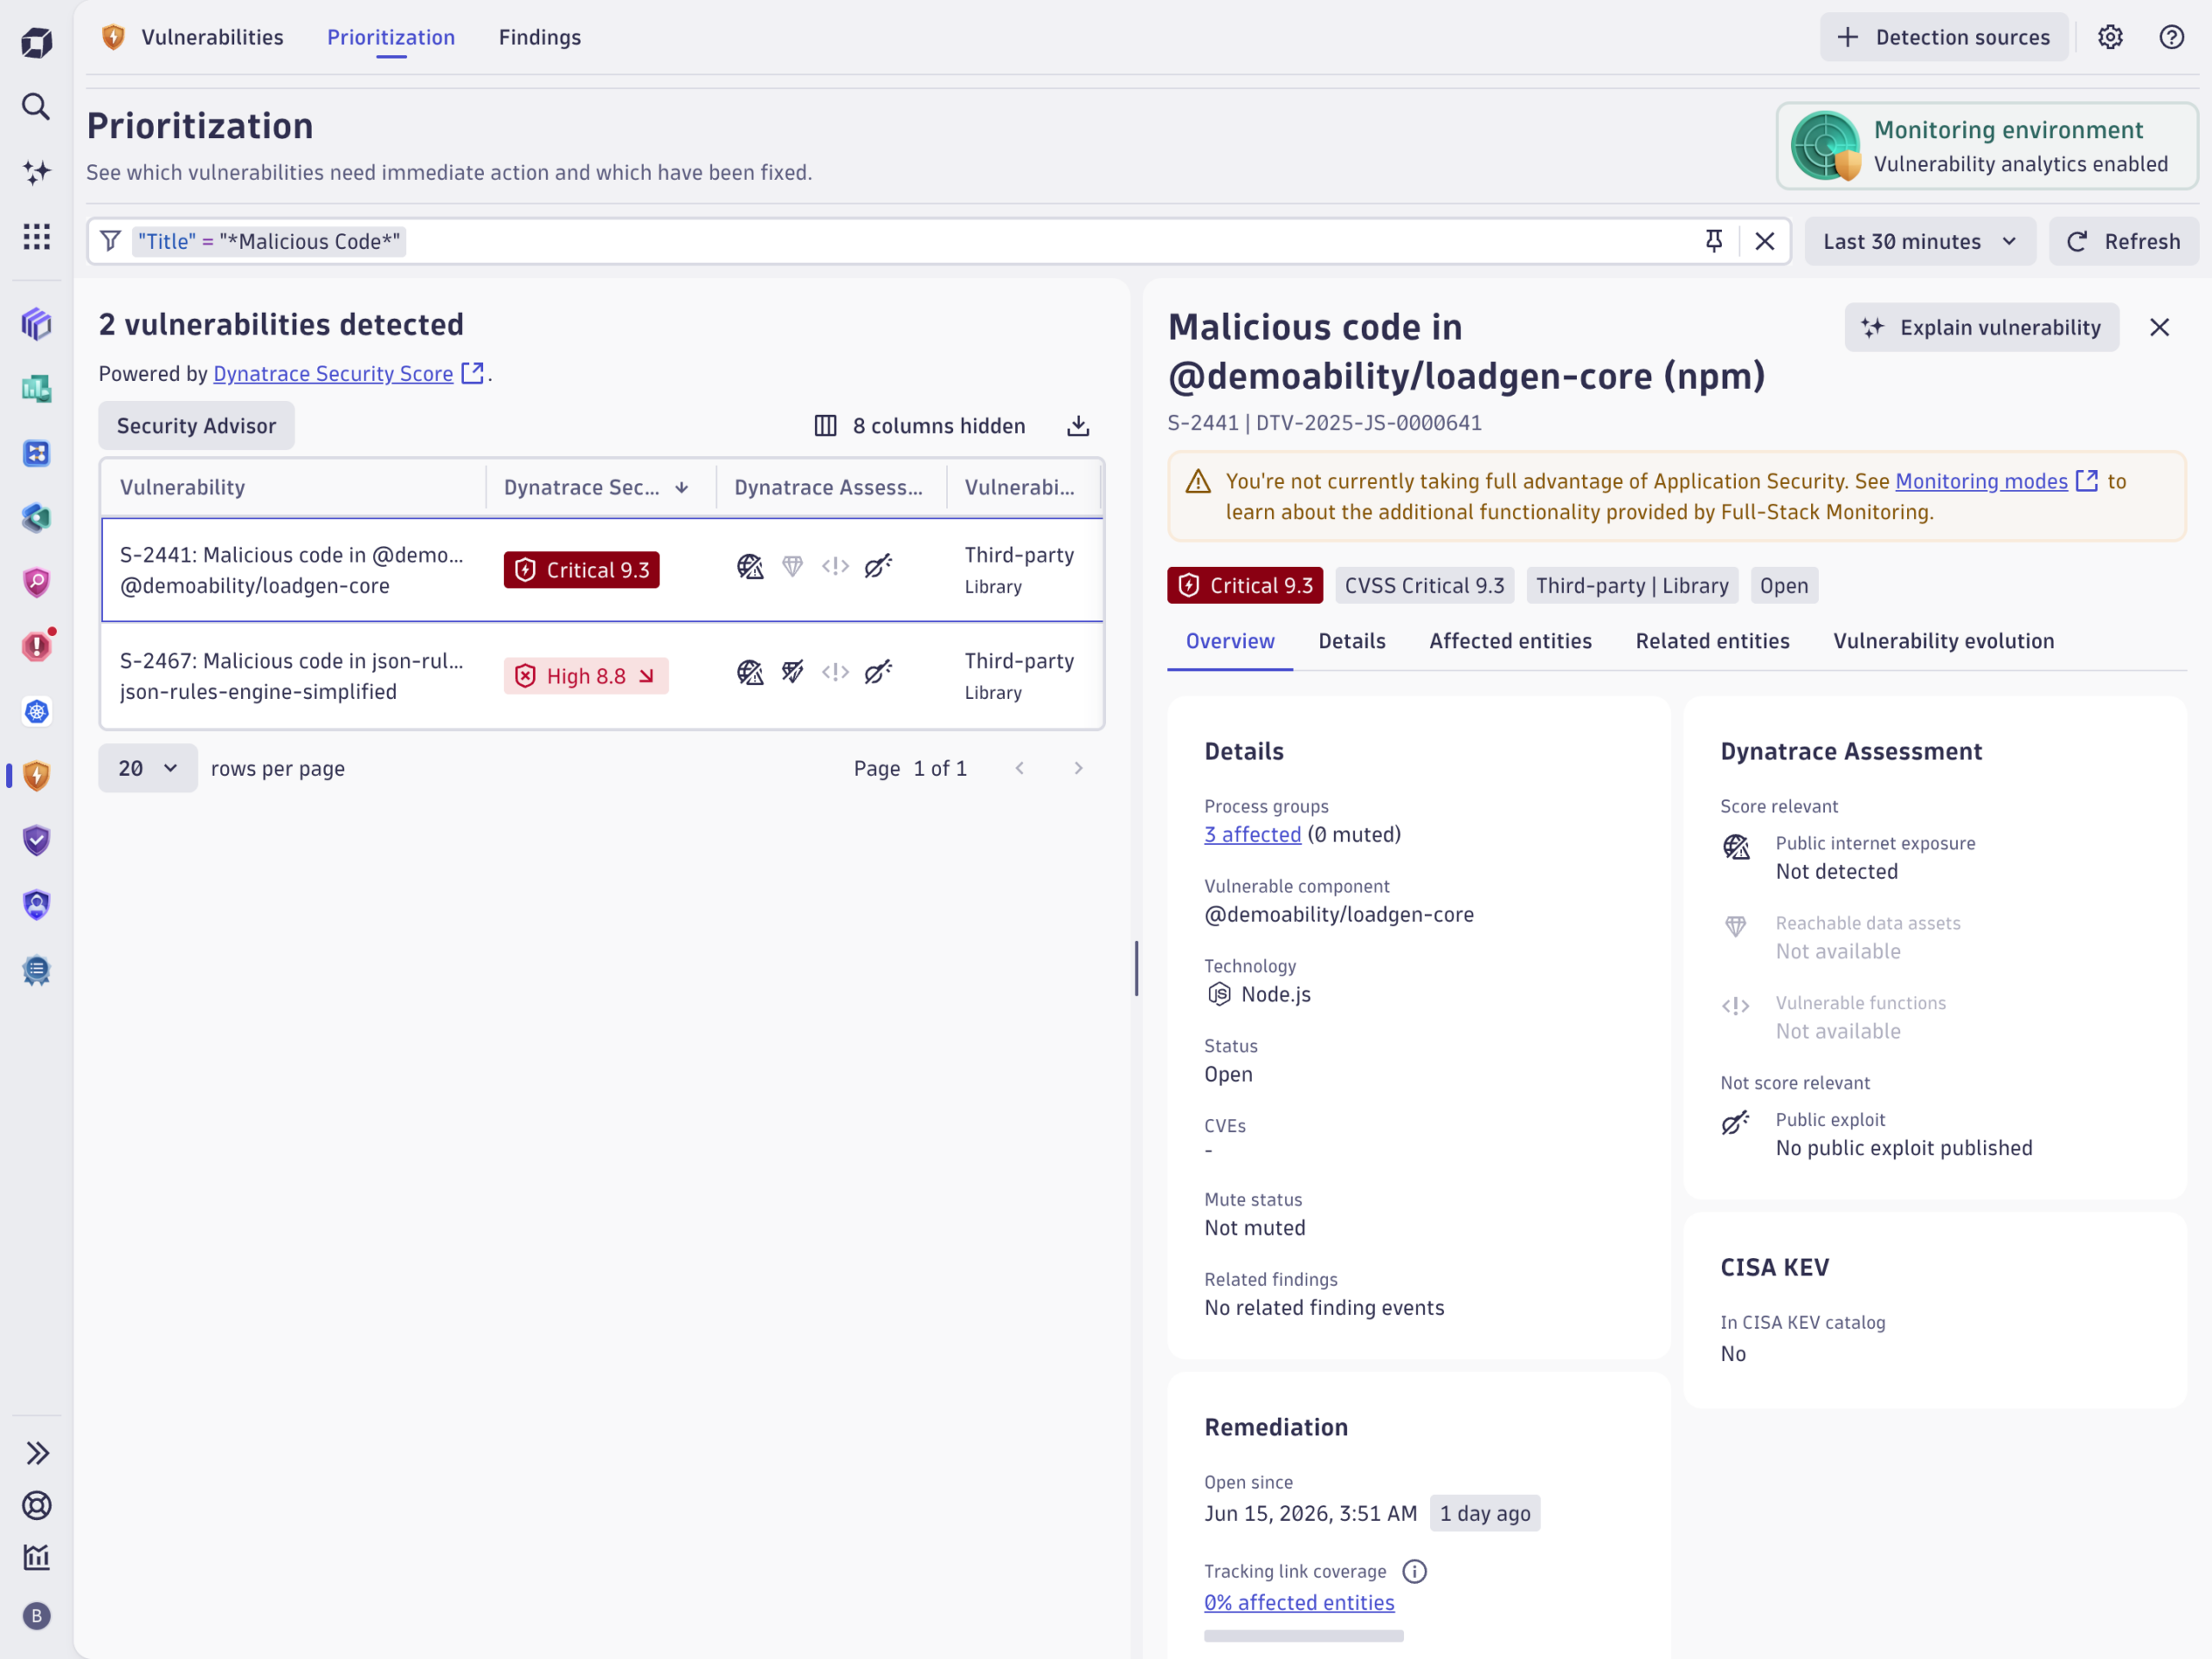2212x1659 pixels.
Task: Switch to the Findings tab
Action: (540, 37)
